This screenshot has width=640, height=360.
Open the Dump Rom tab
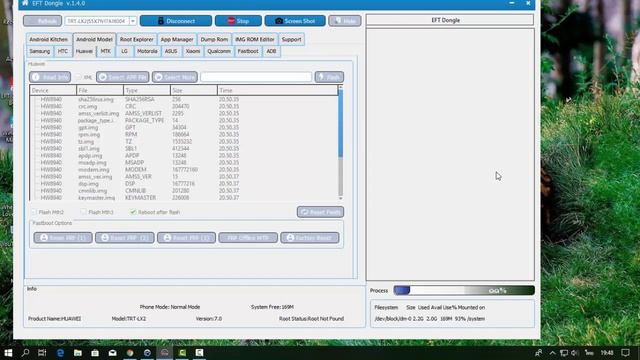coord(214,40)
